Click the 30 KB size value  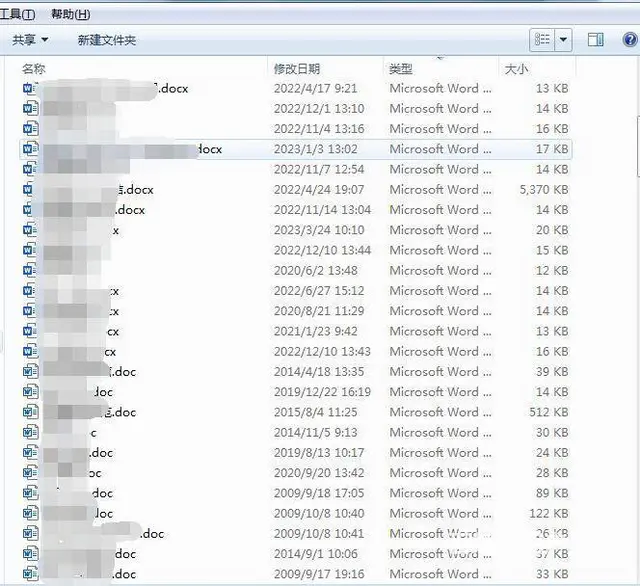pos(552,433)
